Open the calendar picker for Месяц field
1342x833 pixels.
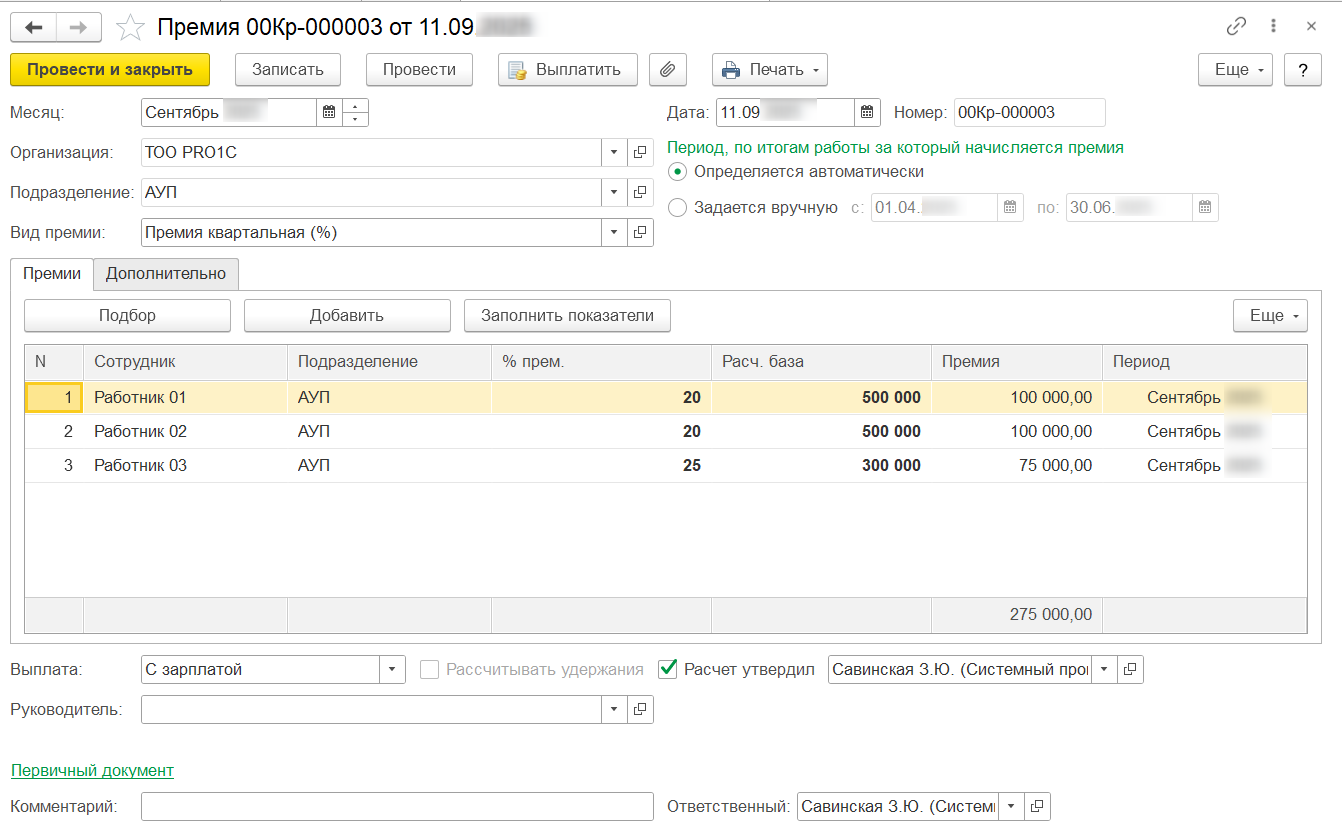pyautogui.click(x=328, y=113)
